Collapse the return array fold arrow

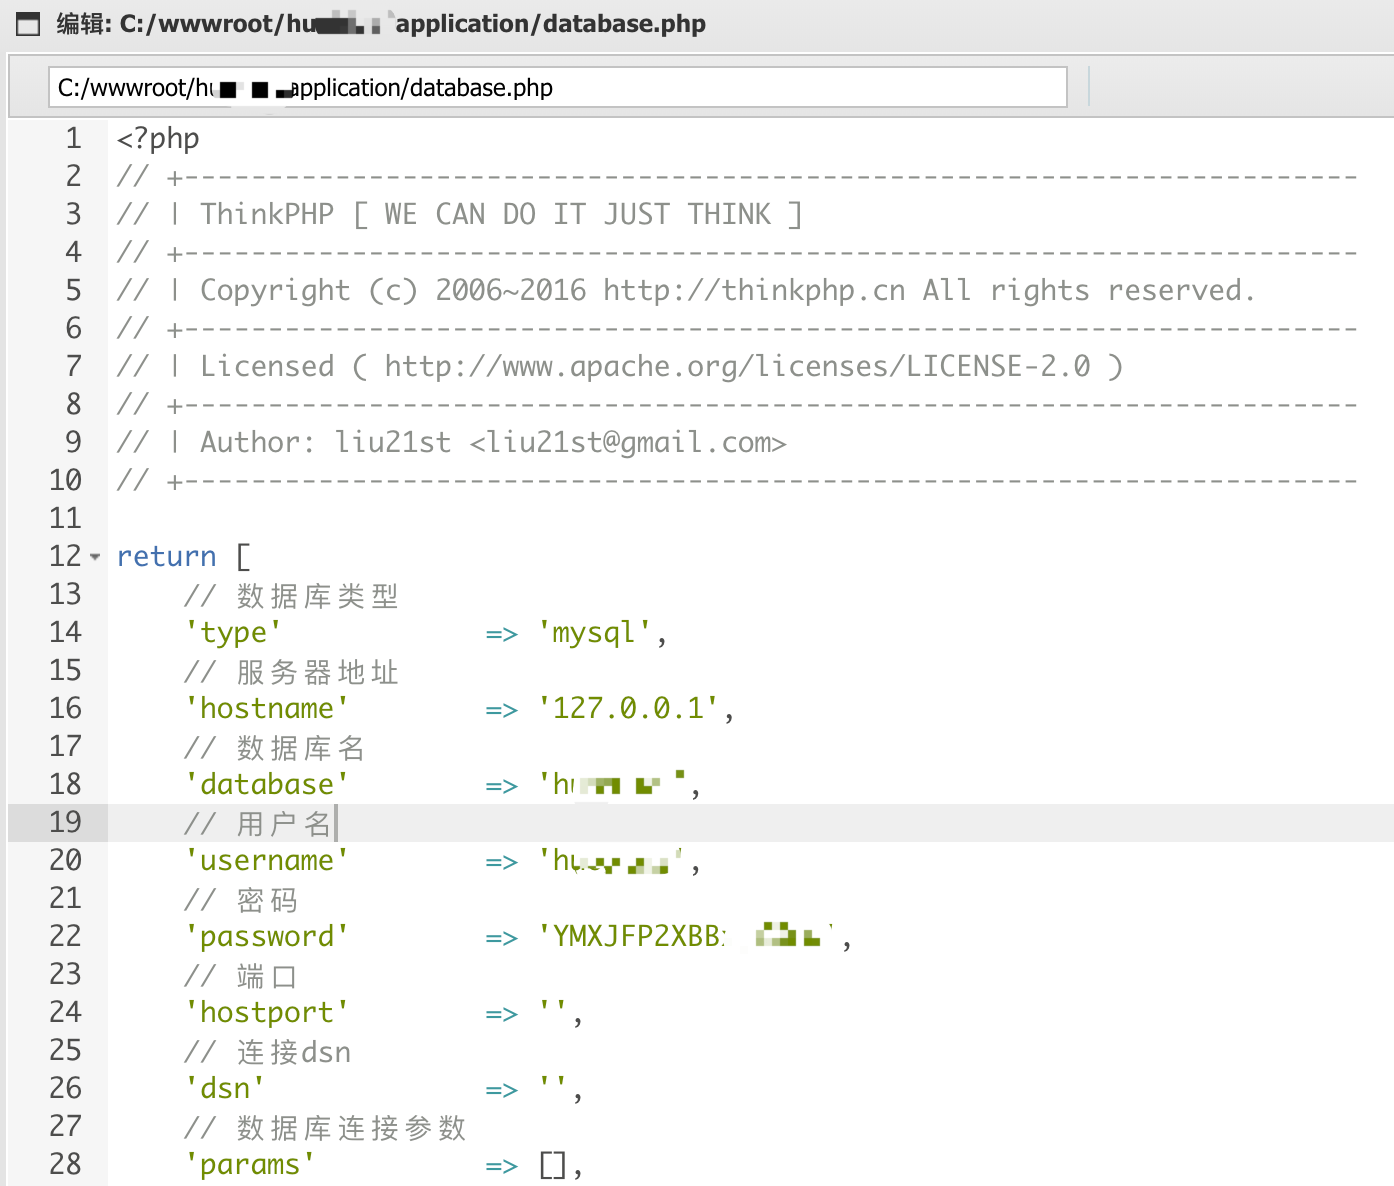pyautogui.click(x=95, y=557)
